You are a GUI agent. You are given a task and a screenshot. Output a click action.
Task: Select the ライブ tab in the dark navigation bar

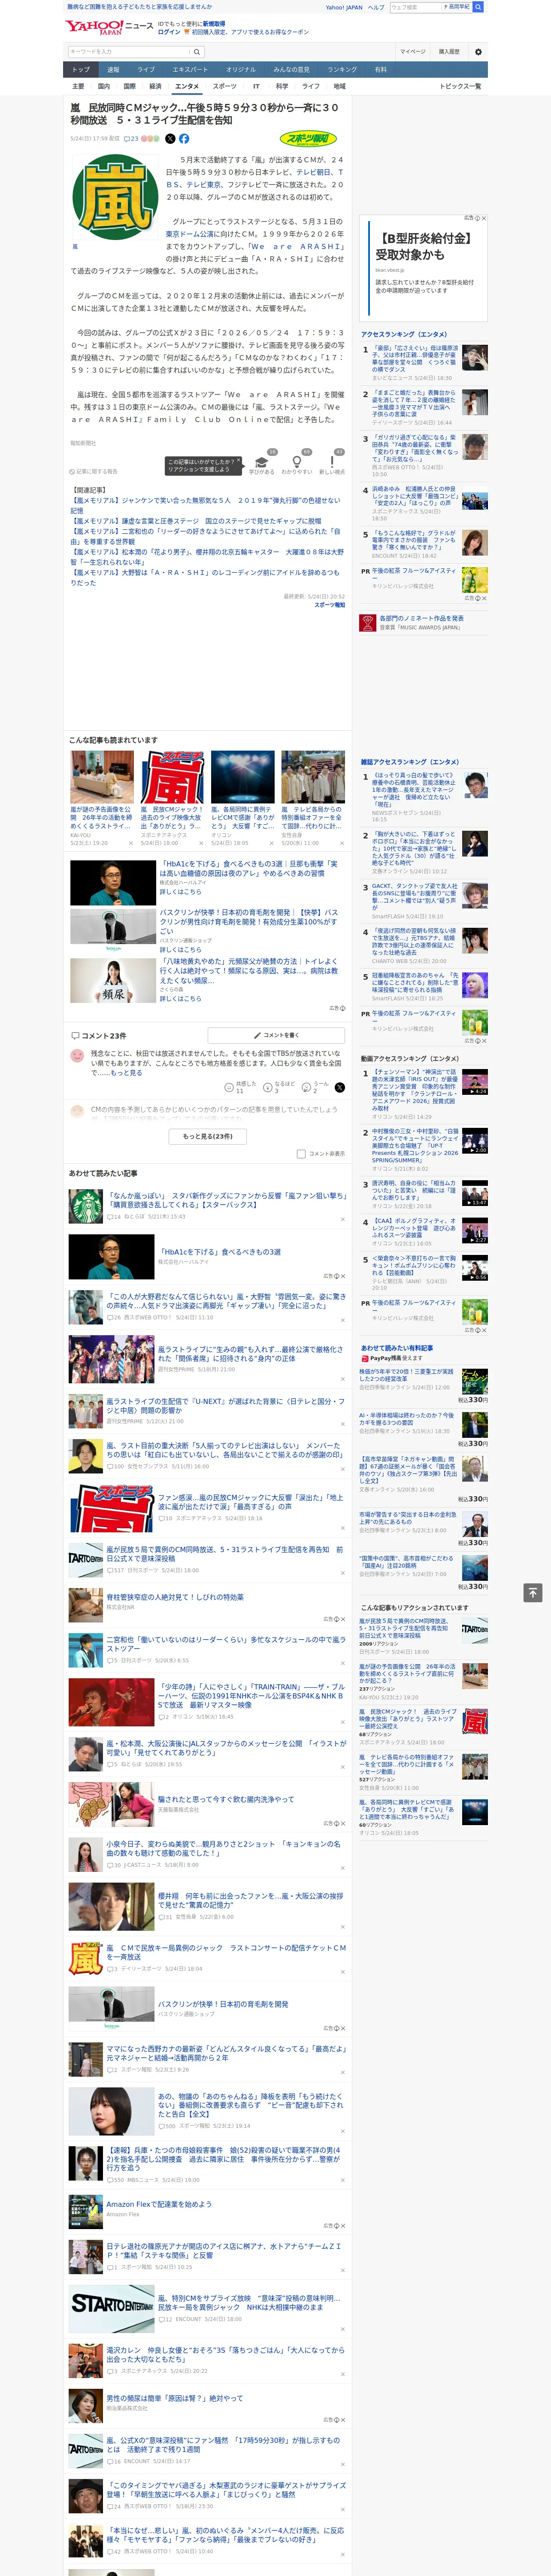point(146,70)
